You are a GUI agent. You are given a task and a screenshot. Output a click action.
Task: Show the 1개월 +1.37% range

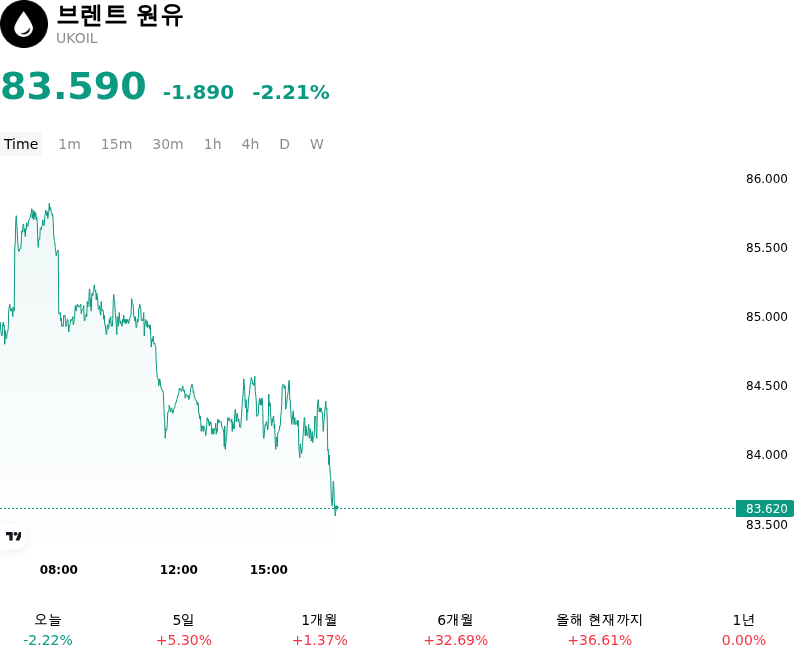coord(319,630)
